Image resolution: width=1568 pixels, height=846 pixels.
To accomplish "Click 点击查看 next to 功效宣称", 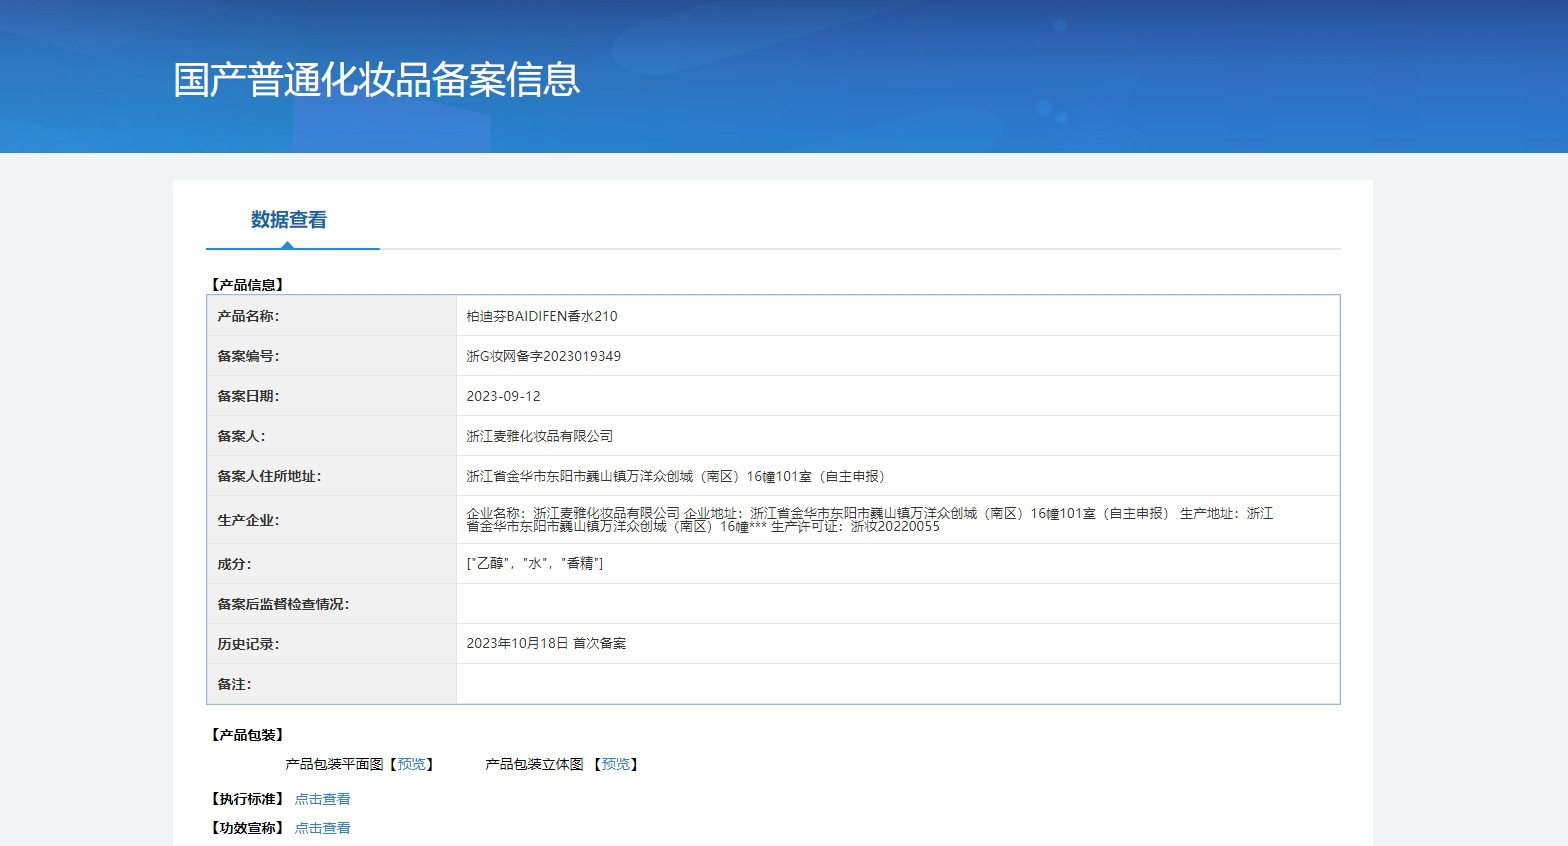I will pyautogui.click(x=322, y=828).
